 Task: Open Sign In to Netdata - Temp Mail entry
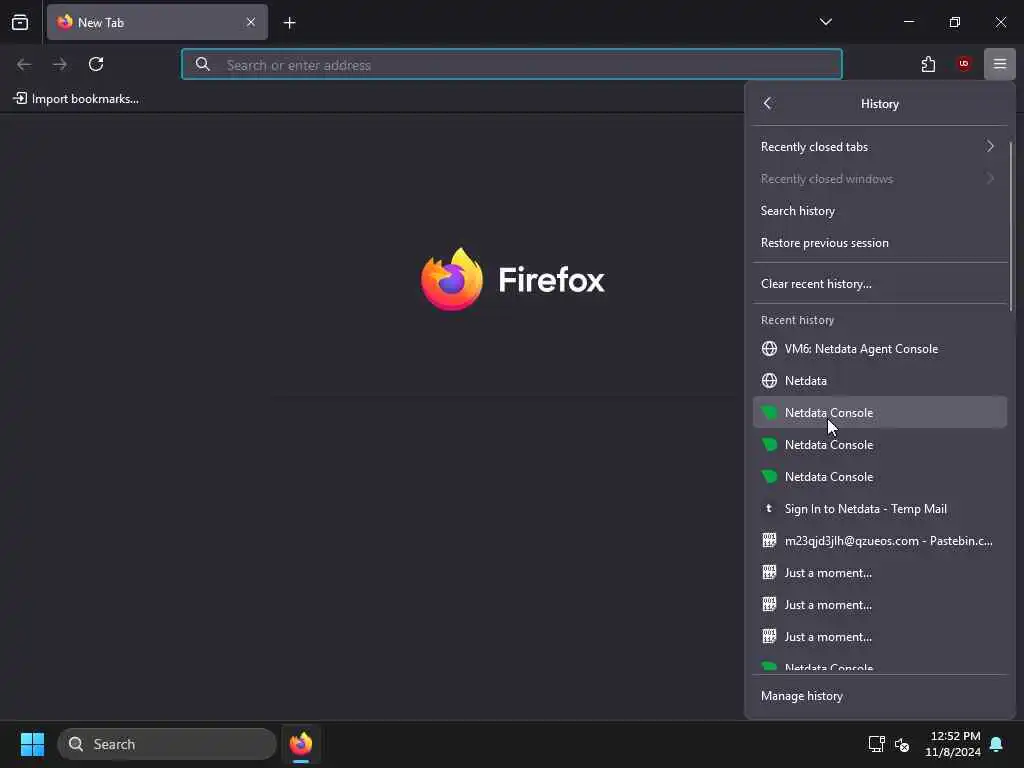(x=880, y=509)
